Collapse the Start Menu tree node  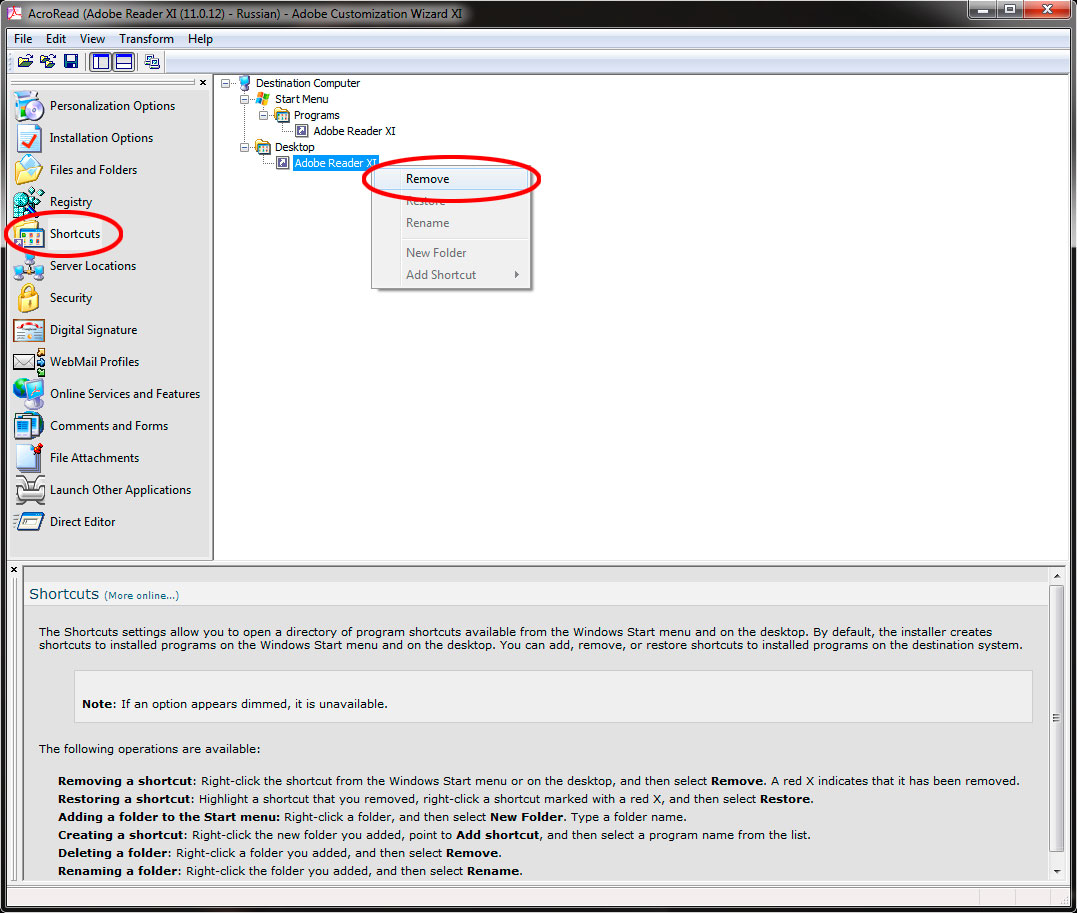245,99
